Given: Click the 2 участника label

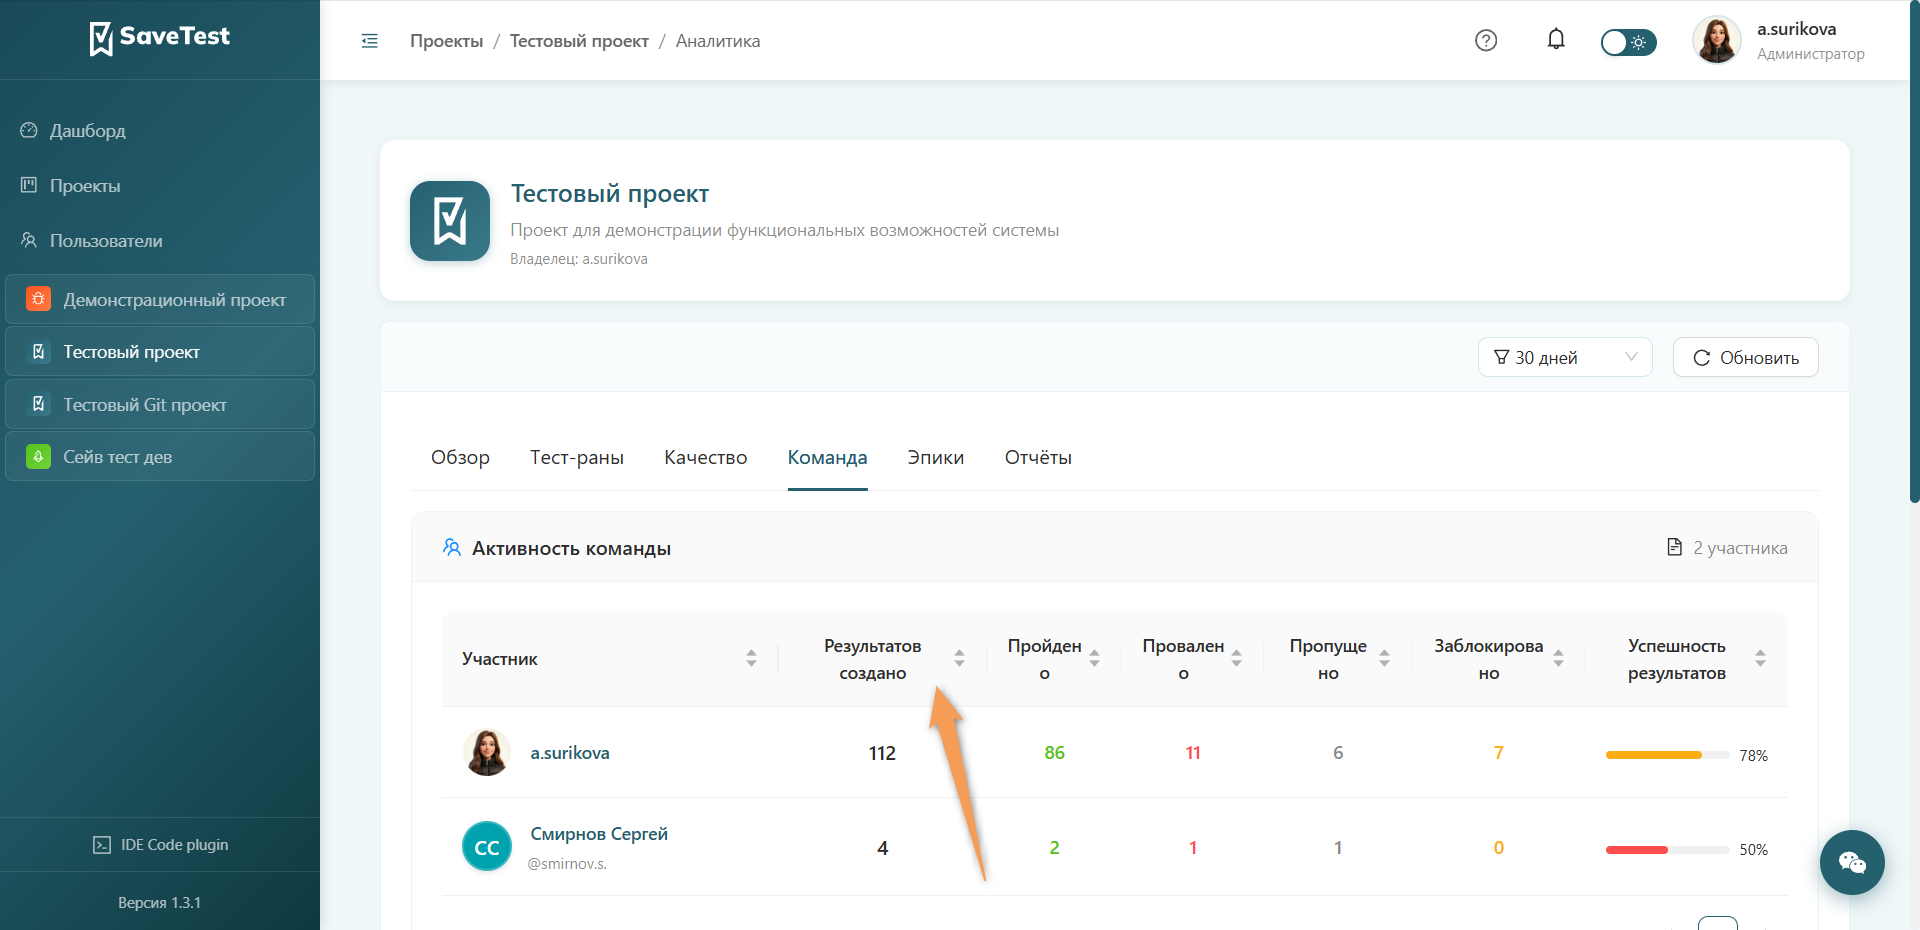Looking at the screenshot, I should click(x=1740, y=548).
